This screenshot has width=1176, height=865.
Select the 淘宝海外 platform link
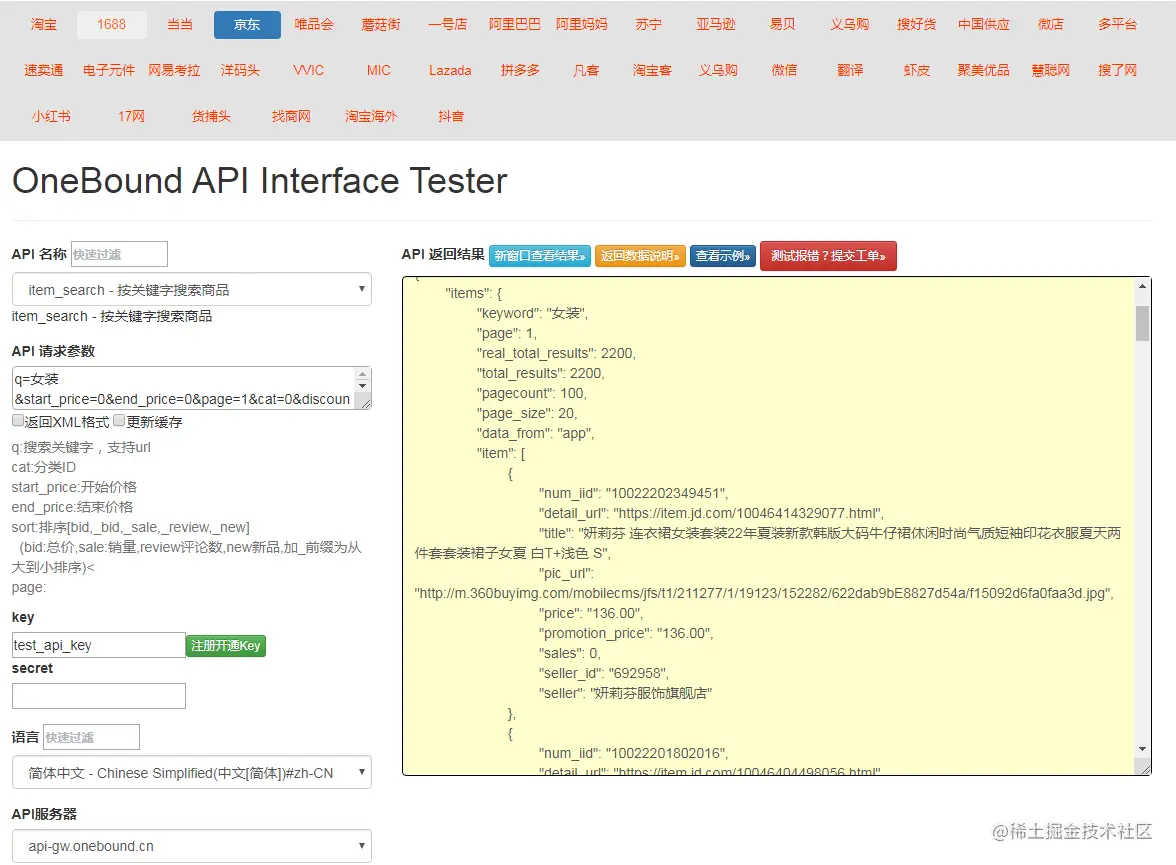click(371, 116)
